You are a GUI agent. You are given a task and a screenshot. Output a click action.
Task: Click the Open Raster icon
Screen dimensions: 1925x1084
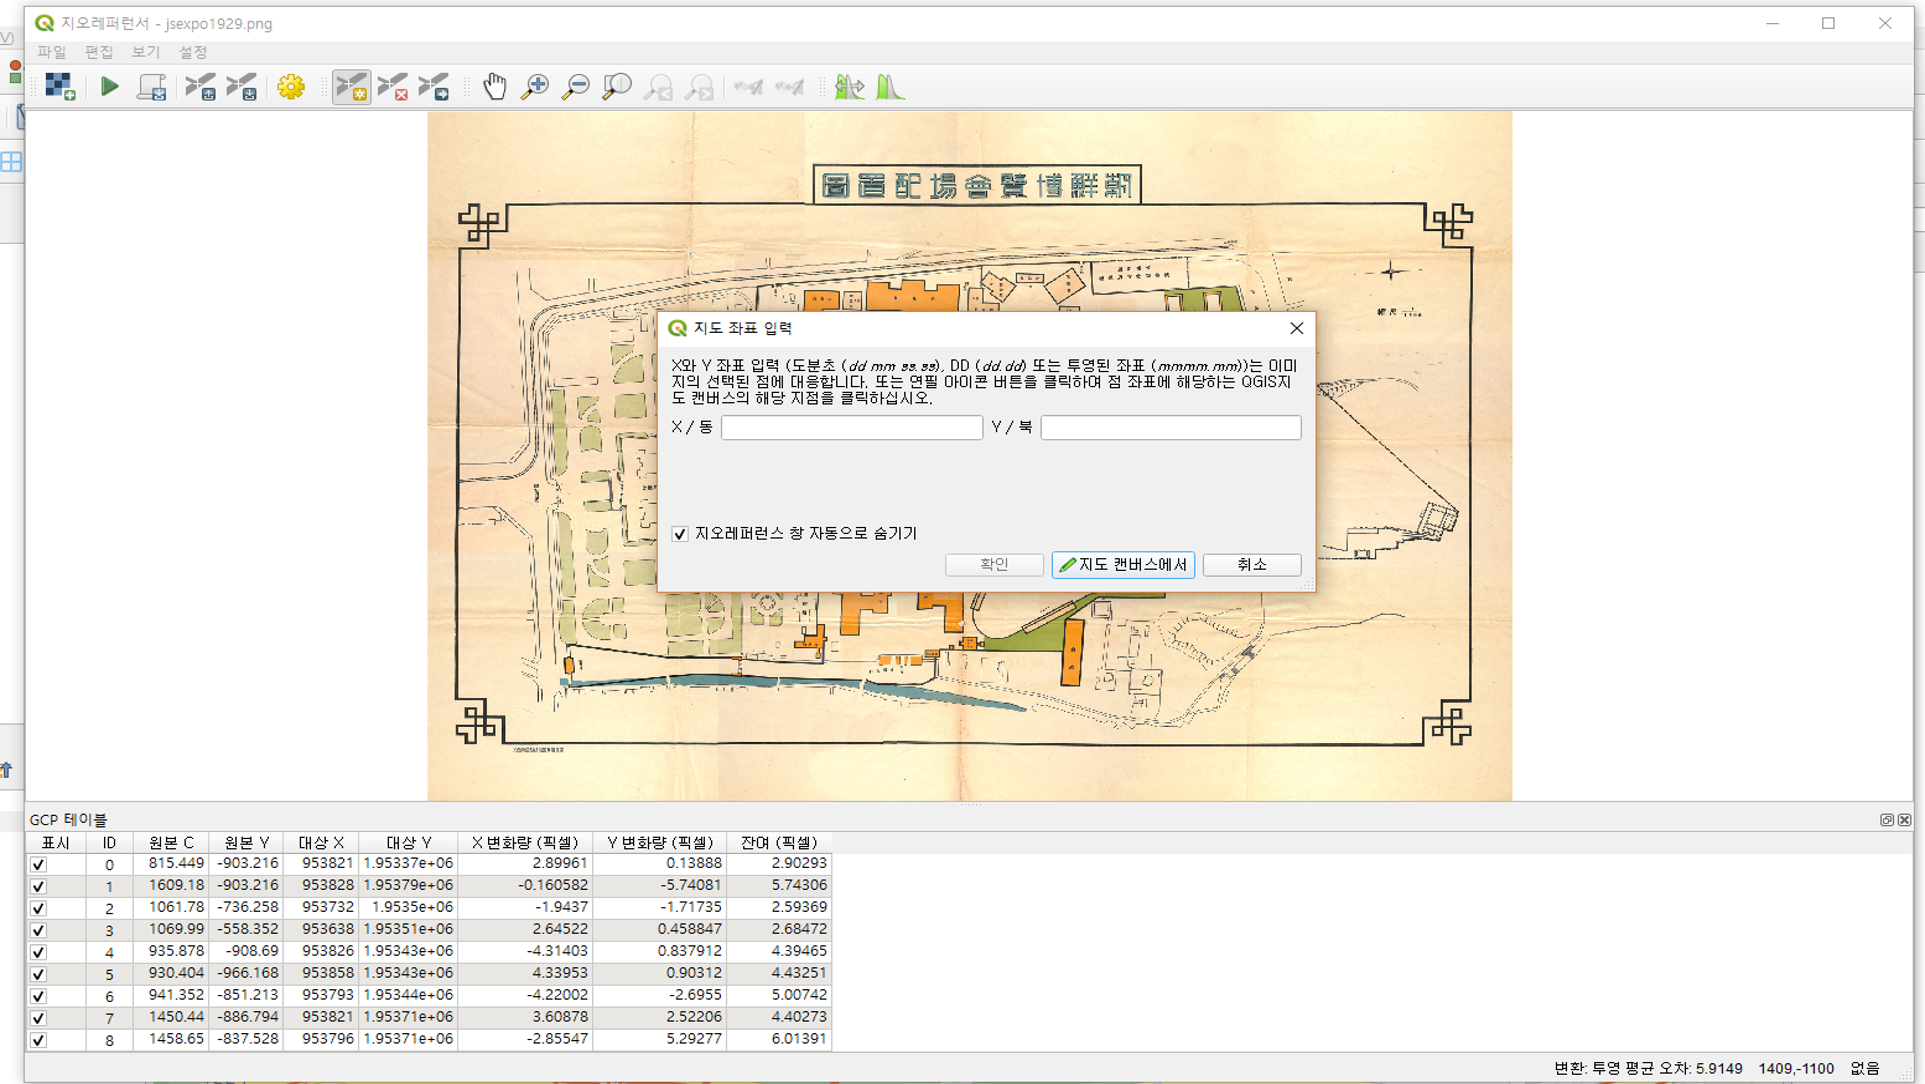click(59, 87)
